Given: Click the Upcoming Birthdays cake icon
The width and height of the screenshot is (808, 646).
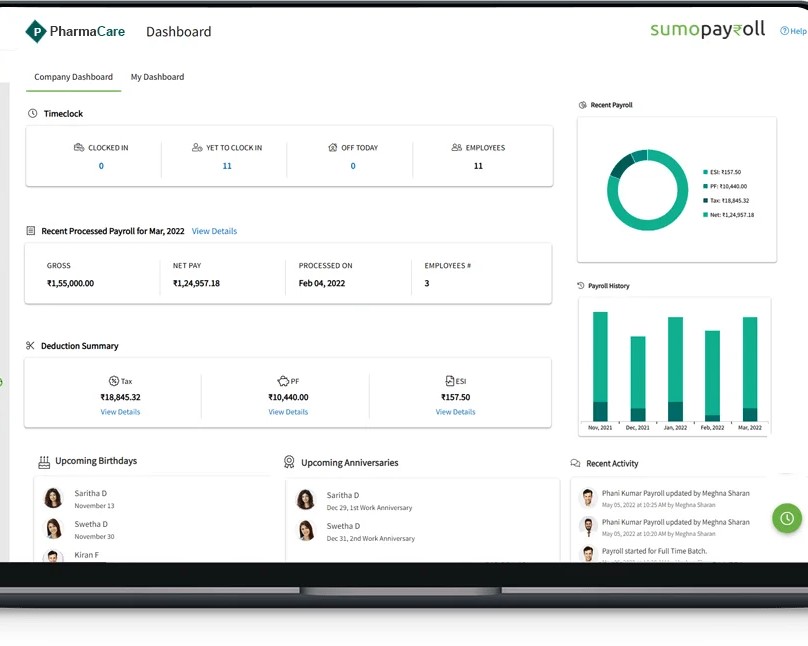Looking at the screenshot, I should (x=44, y=462).
